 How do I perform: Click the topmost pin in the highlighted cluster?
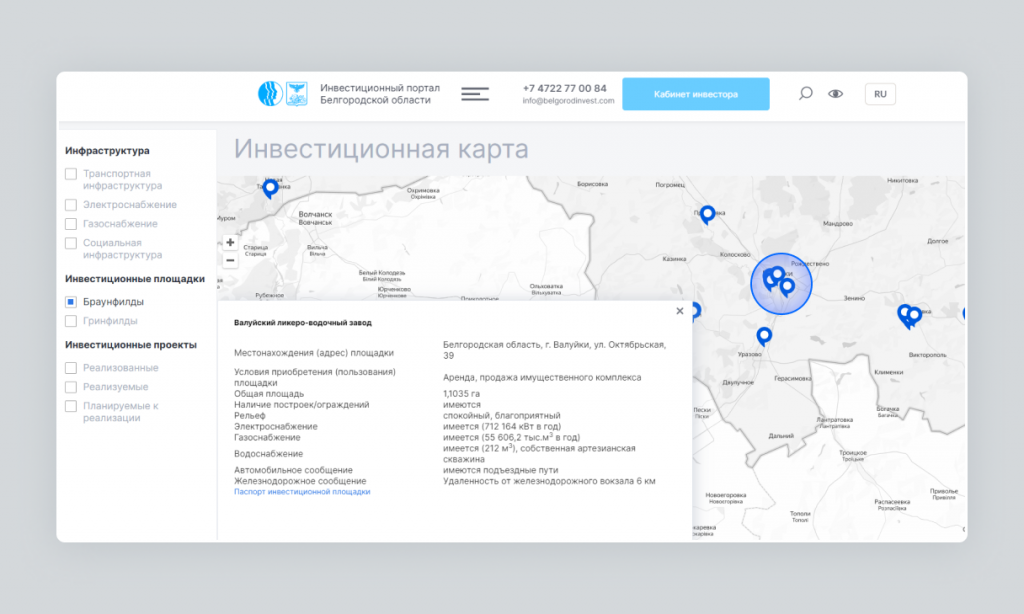(777, 274)
